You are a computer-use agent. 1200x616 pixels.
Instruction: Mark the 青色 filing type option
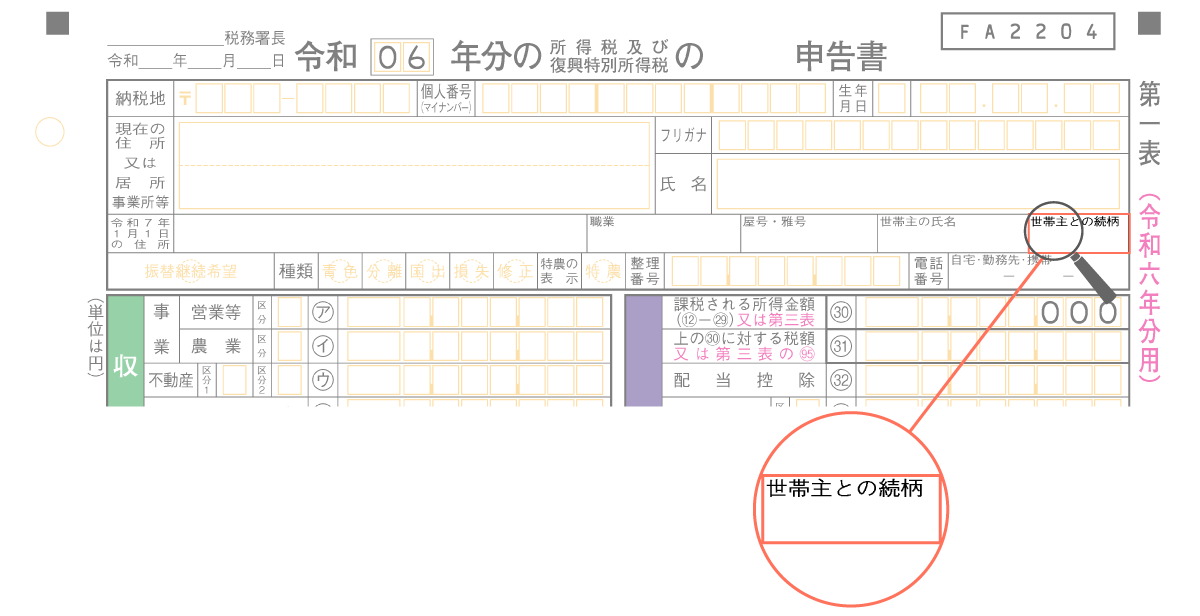pos(340,270)
